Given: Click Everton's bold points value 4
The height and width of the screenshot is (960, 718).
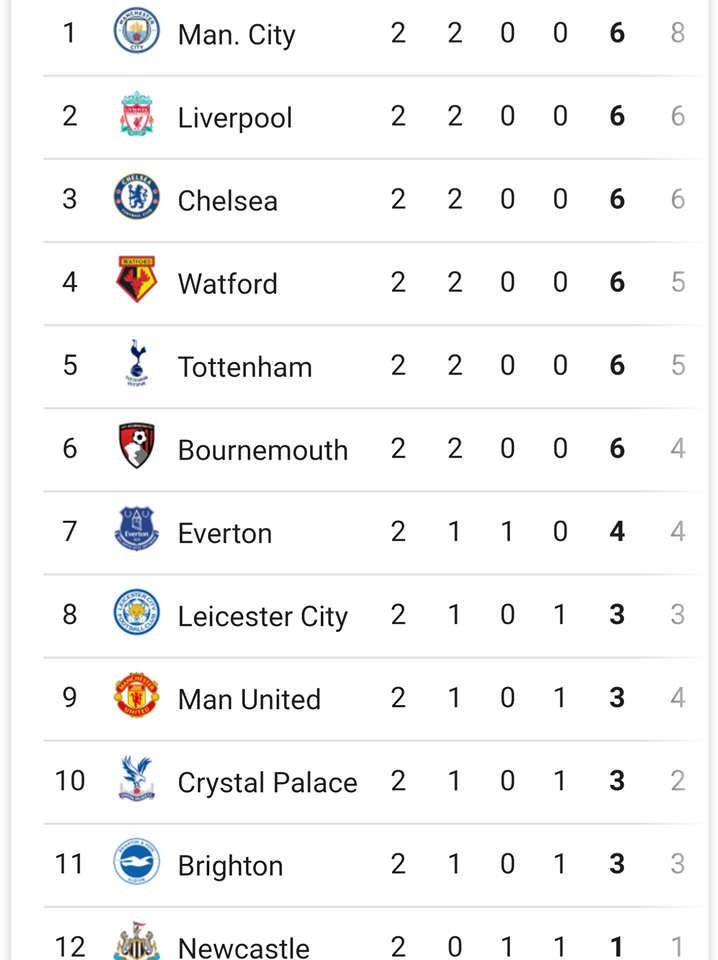Looking at the screenshot, I should pyautogui.click(x=617, y=531).
